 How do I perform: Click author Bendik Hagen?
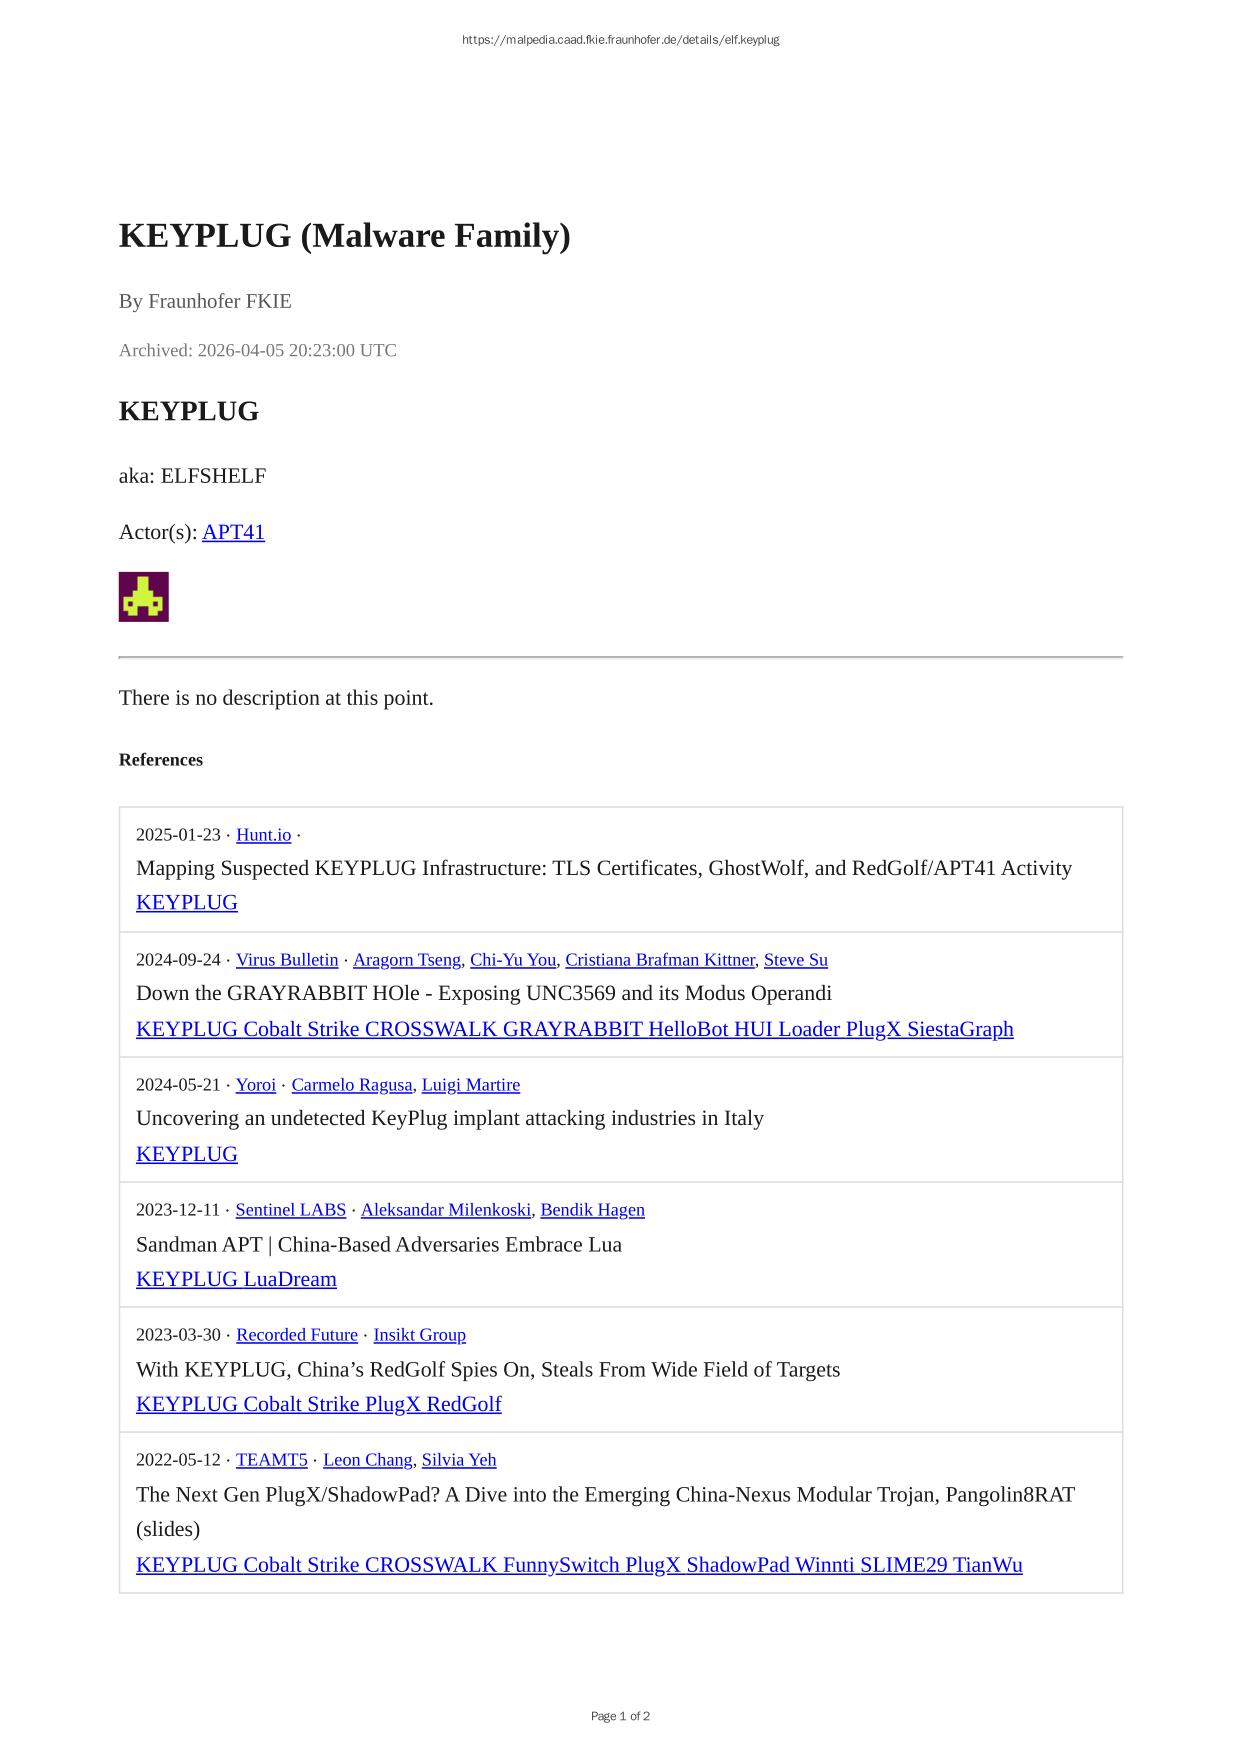[593, 1210]
